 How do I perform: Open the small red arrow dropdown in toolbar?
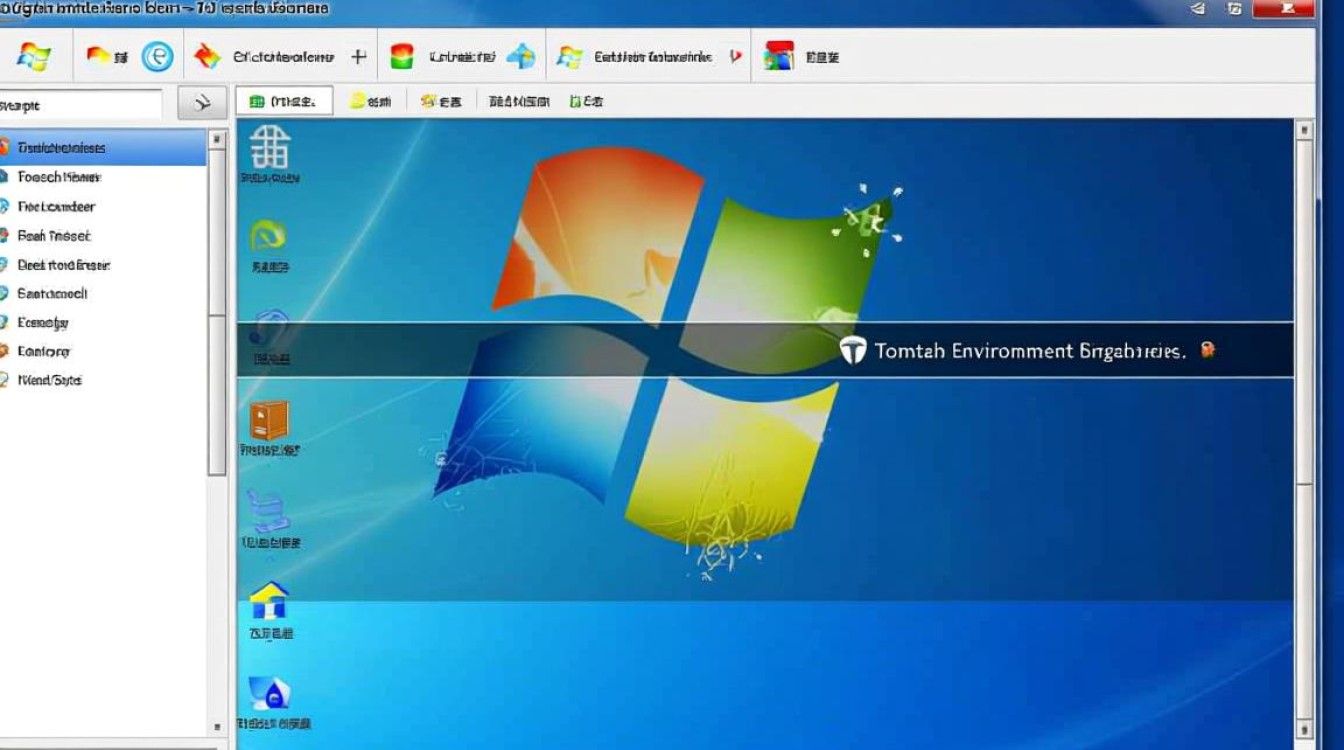tap(735, 57)
